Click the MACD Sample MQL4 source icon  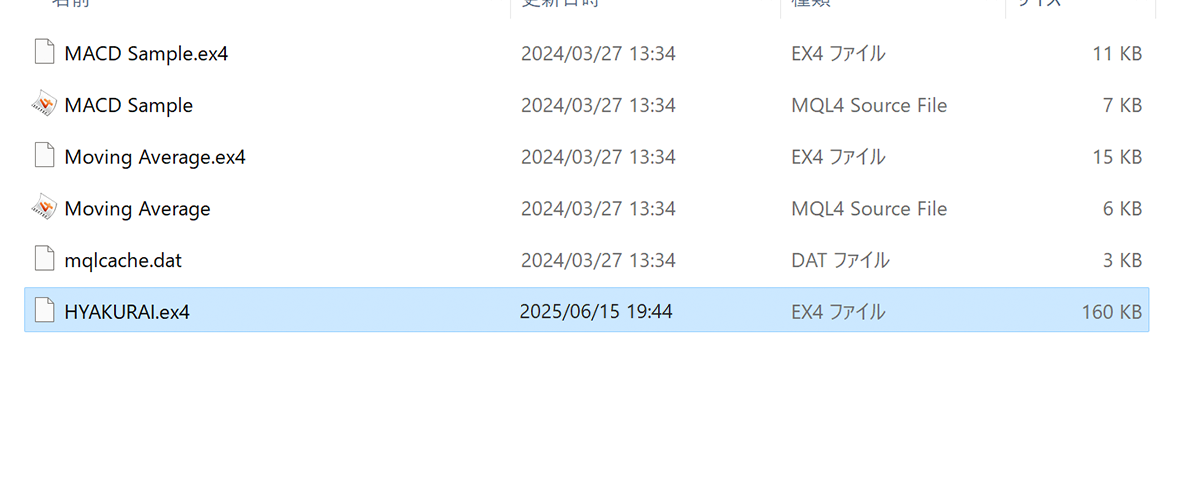point(43,104)
